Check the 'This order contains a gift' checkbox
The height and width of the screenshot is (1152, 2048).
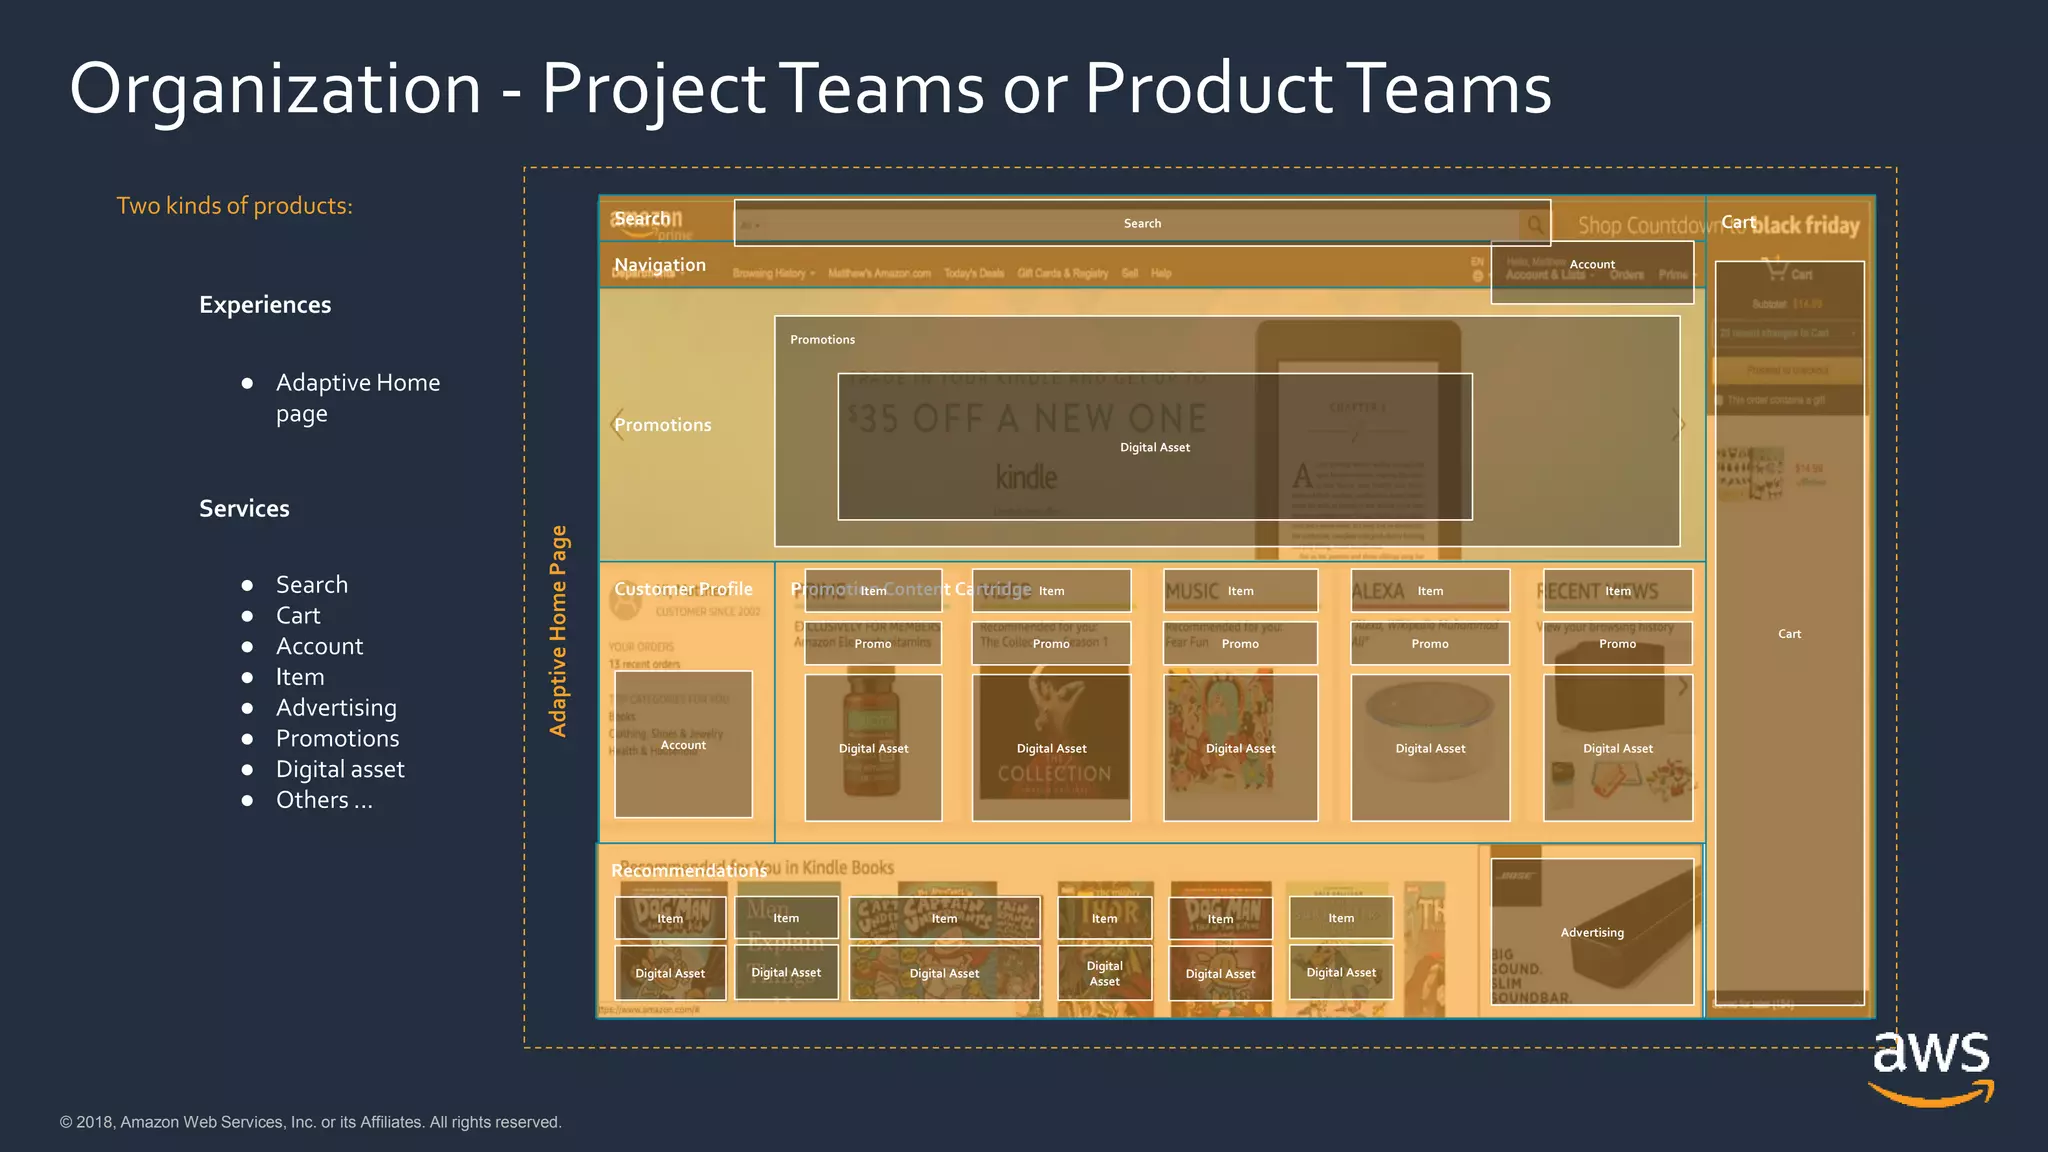pos(1721,400)
